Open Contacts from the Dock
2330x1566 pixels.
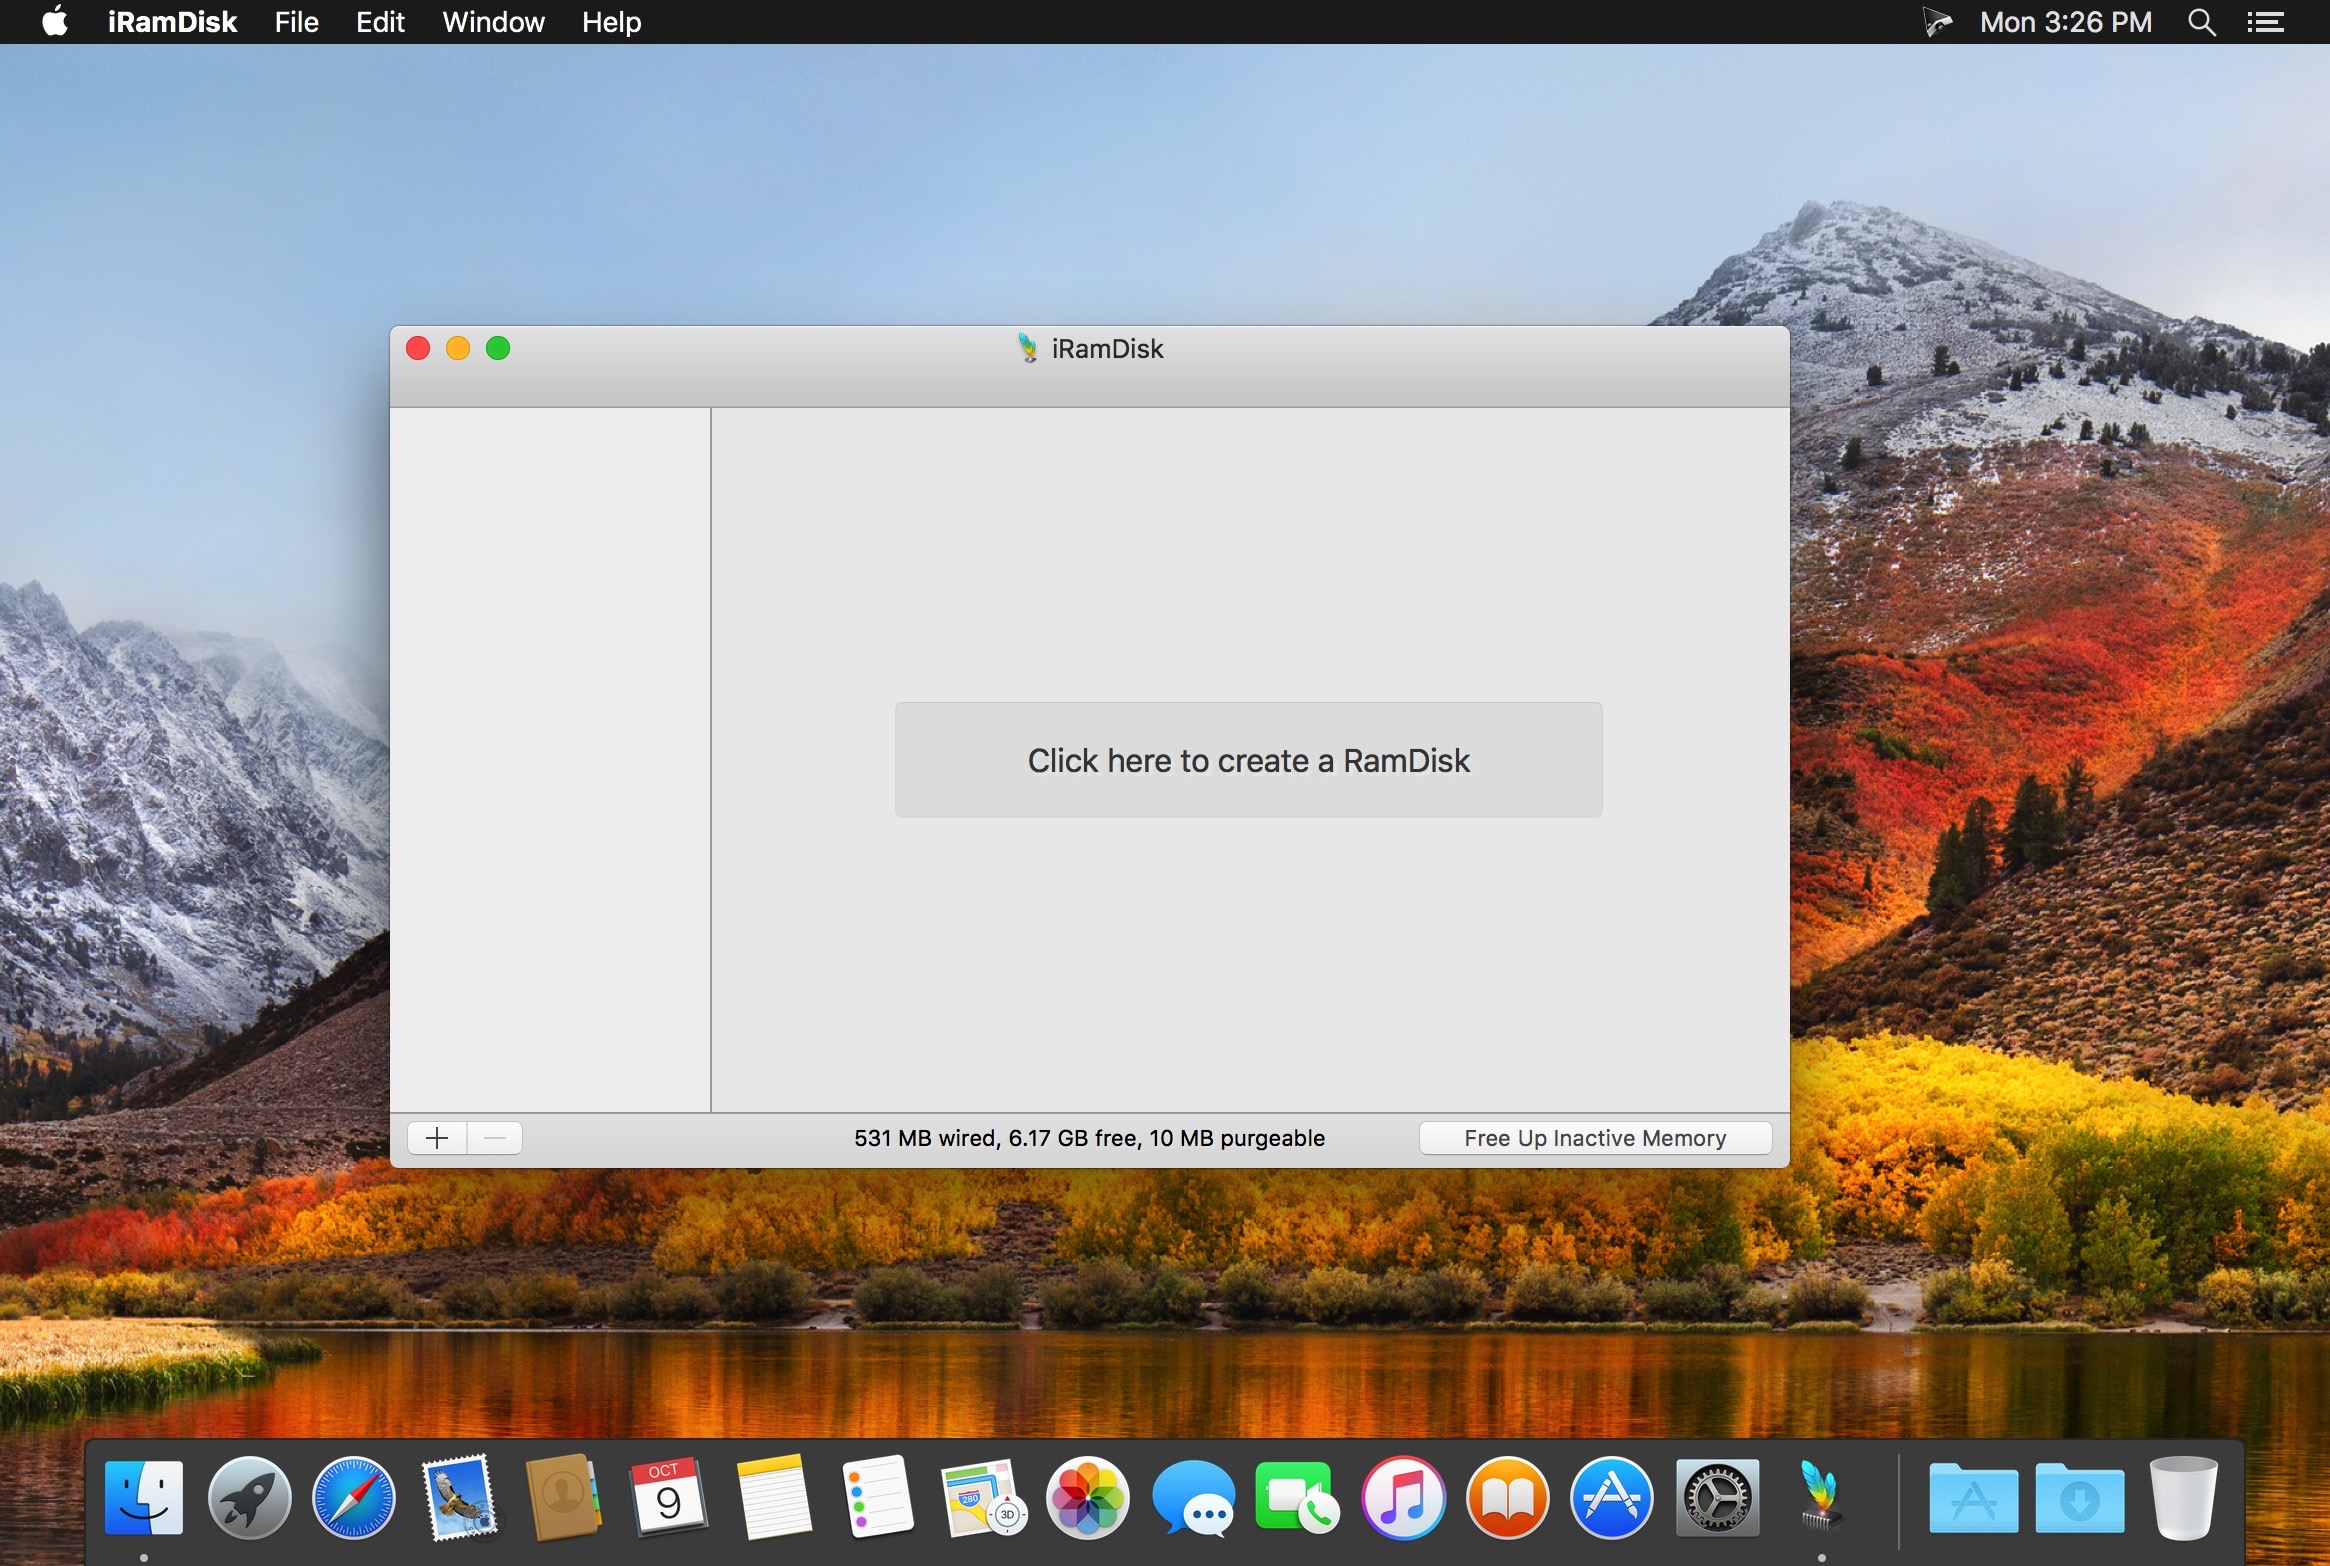pos(563,1497)
